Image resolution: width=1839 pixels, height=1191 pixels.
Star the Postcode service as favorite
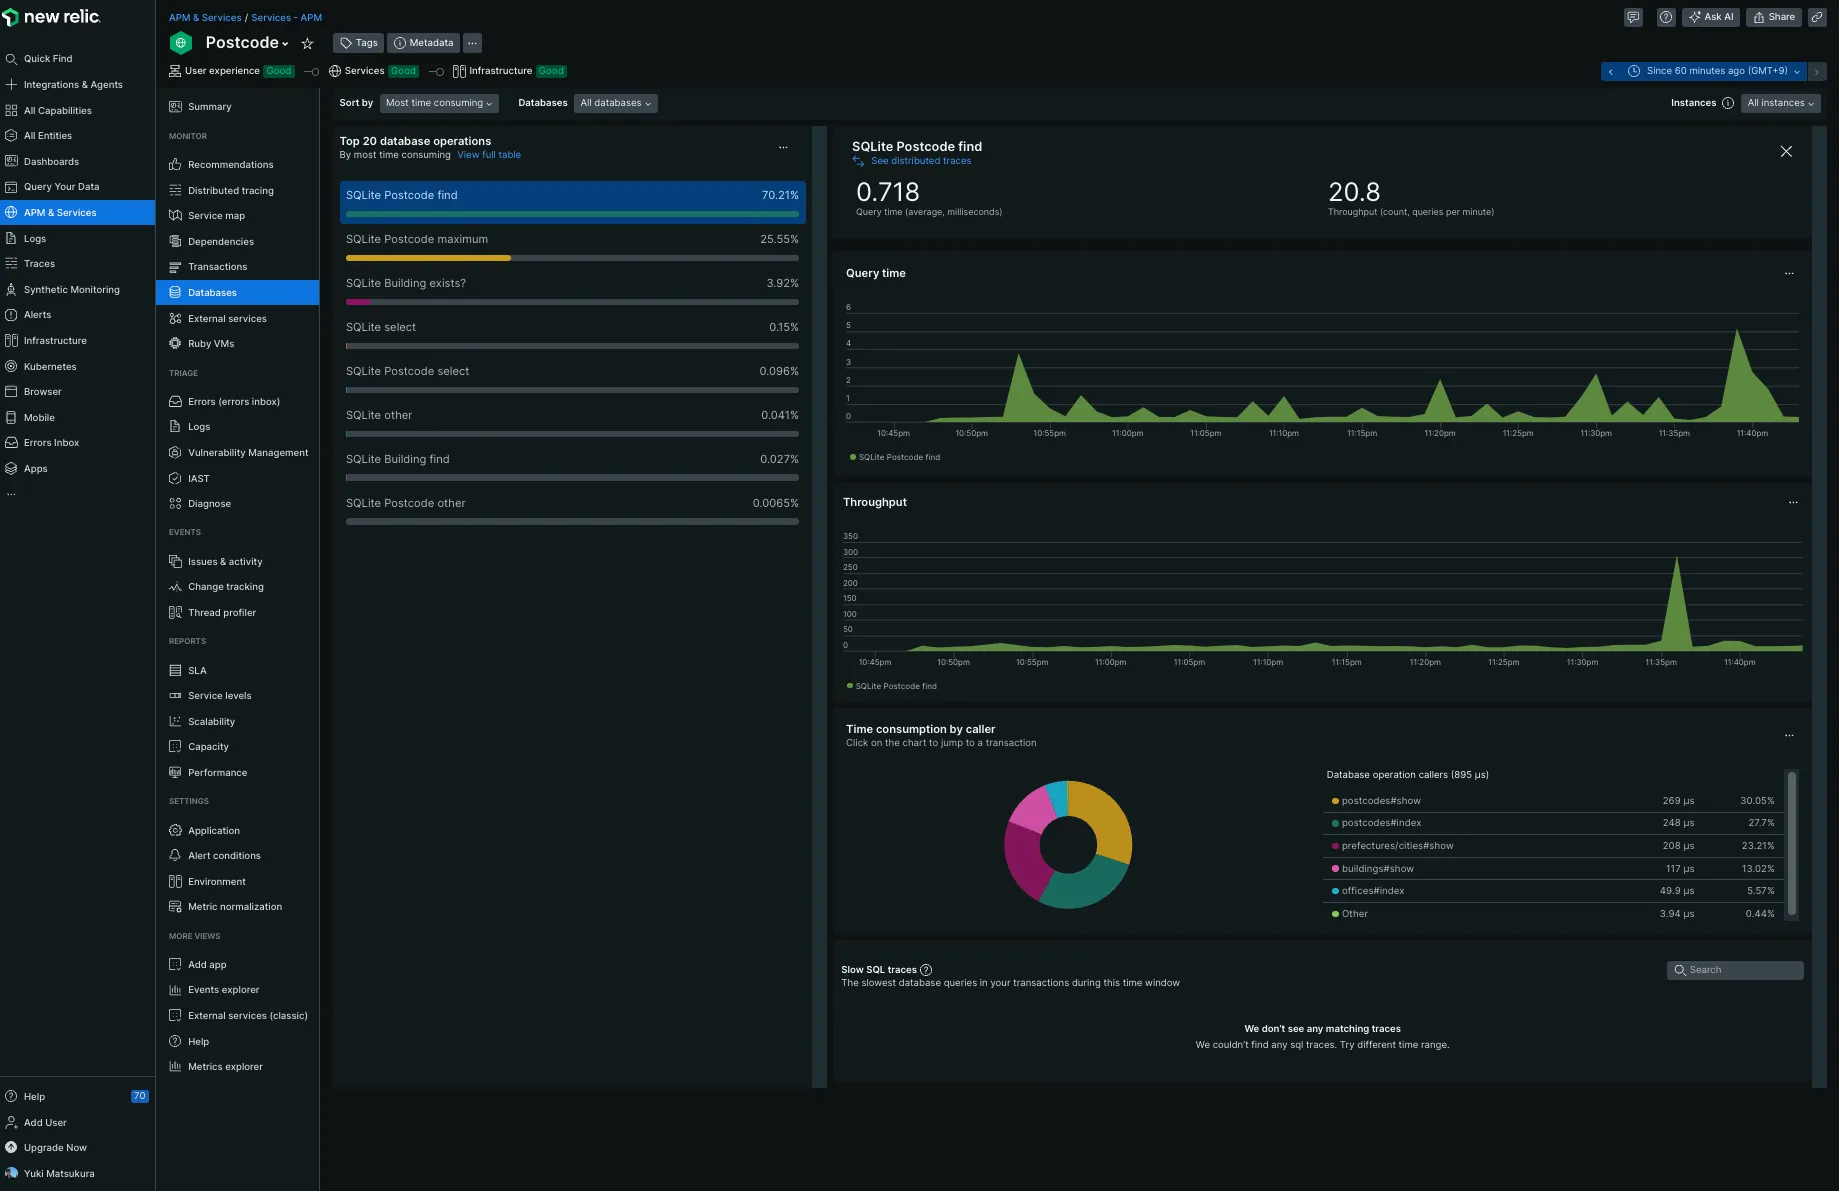click(308, 44)
